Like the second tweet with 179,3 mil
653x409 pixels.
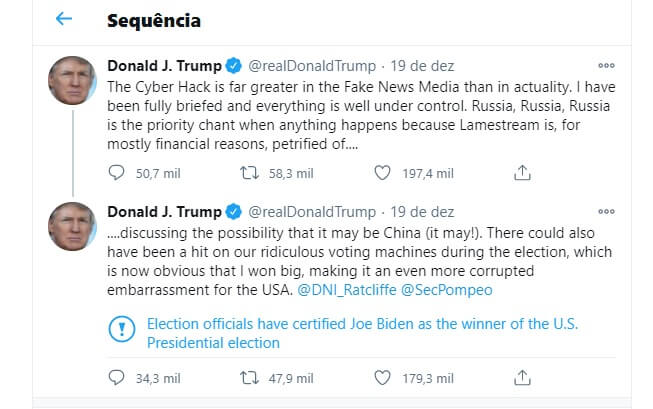[380, 378]
